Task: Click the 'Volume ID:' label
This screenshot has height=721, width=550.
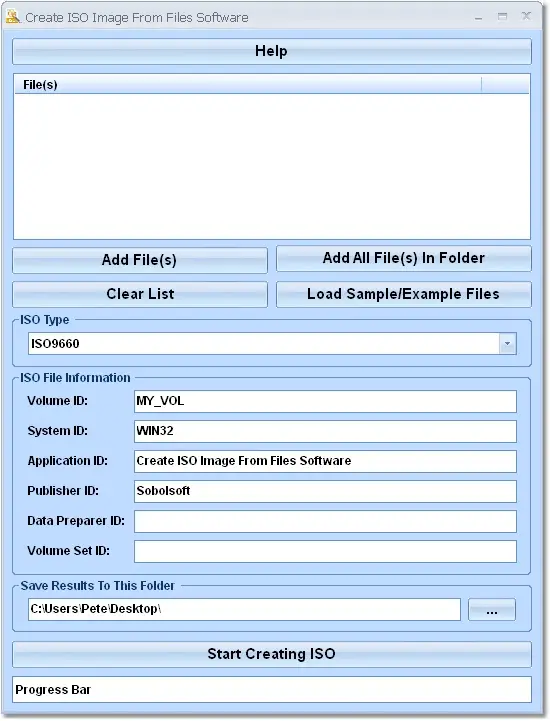Action: [x=57, y=401]
